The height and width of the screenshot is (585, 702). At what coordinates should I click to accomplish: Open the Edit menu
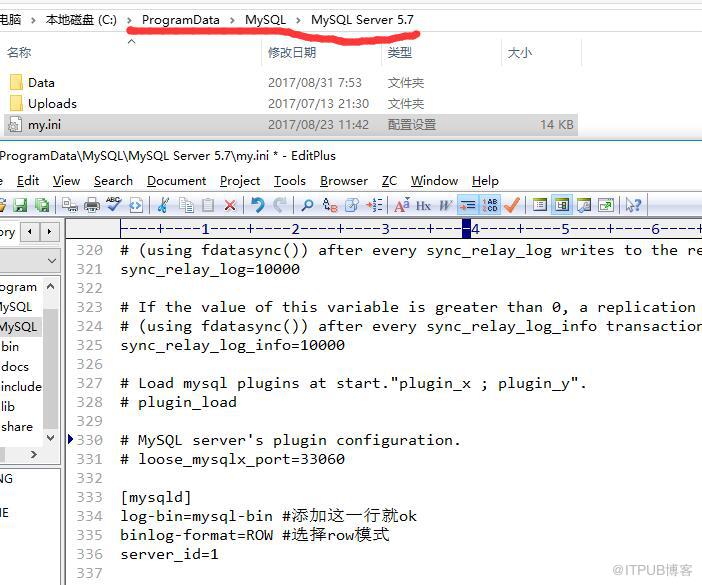click(x=28, y=181)
